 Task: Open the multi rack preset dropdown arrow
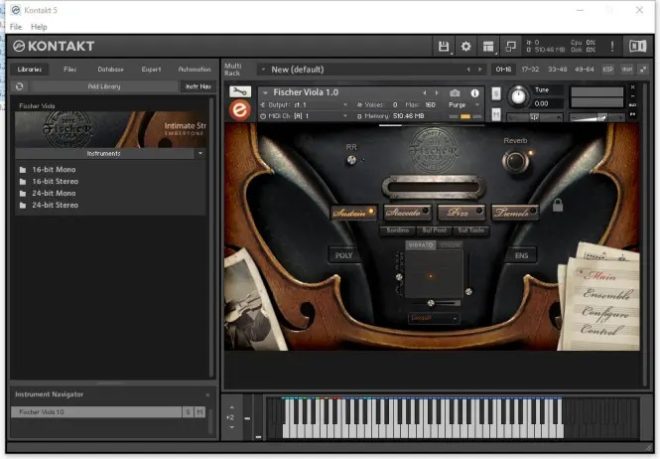263,69
